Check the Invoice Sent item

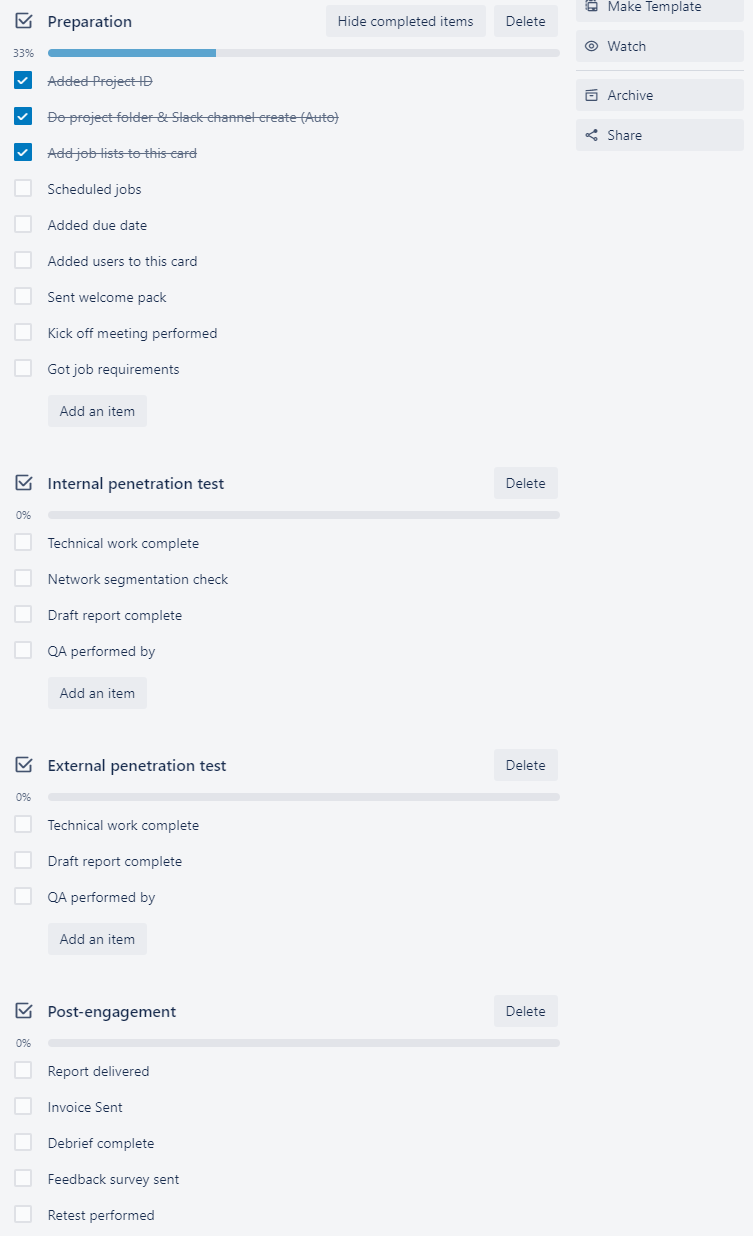point(22,1105)
